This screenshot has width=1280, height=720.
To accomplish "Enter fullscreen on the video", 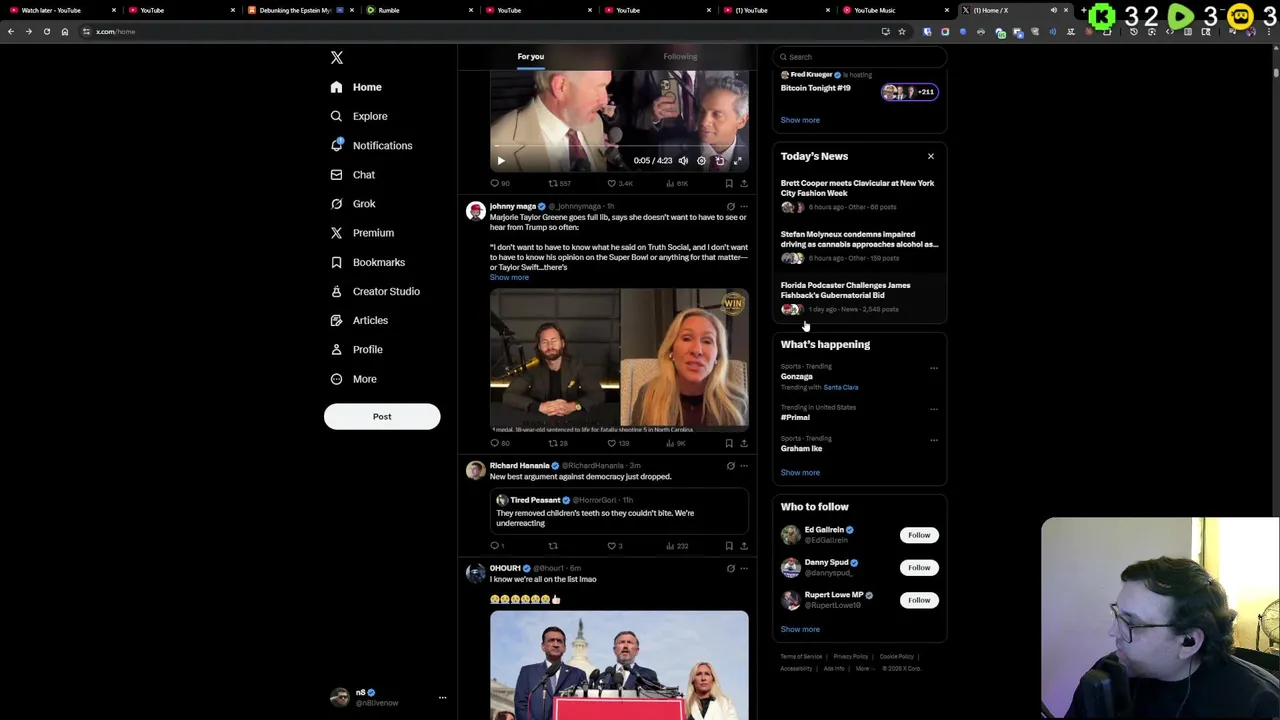I will pyautogui.click(x=737, y=160).
